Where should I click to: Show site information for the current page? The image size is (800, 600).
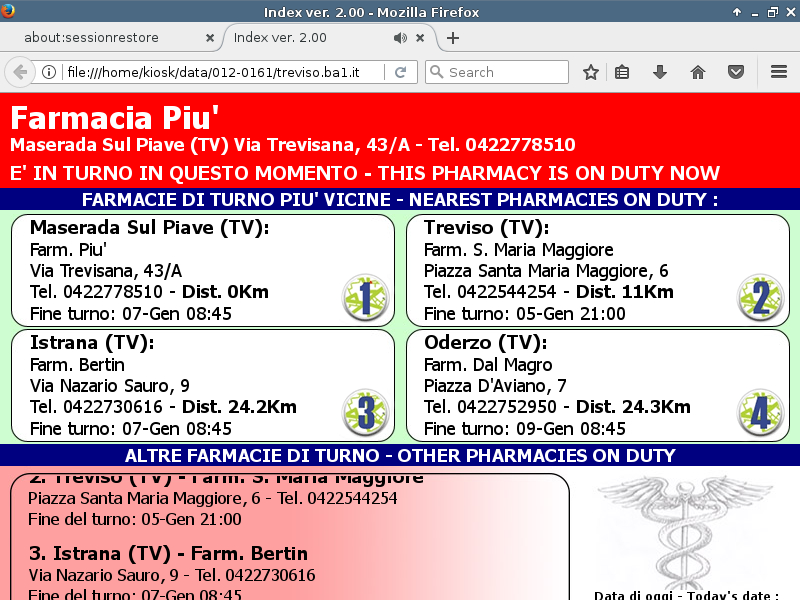coord(49,72)
